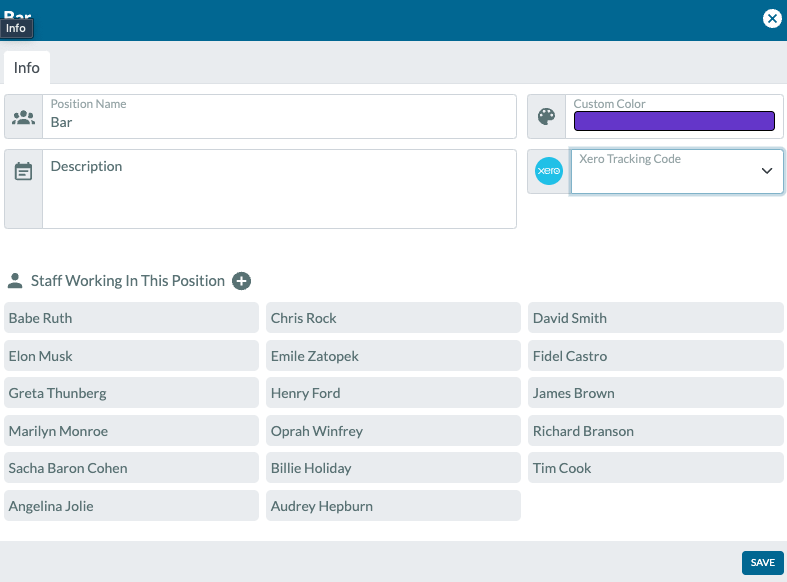Close the Bar position dialog
Image resolution: width=787 pixels, height=582 pixels.
(x=772, y=19)
